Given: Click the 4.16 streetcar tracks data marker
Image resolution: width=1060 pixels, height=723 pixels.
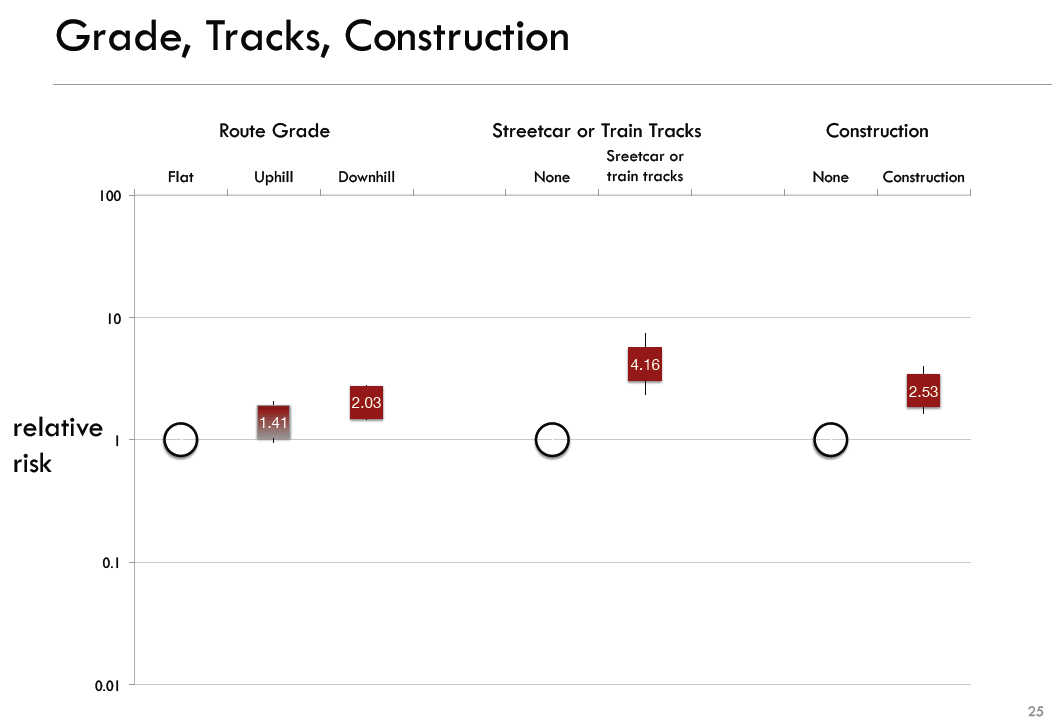Looking at the screenshot, I should [645, 365].
